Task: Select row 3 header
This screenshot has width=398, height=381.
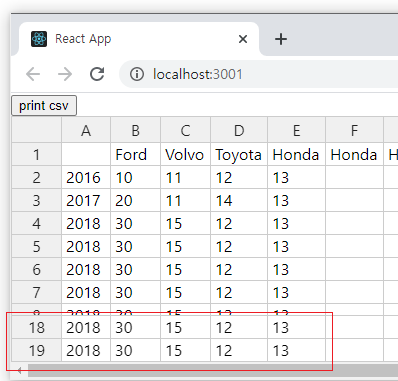Action: pos(37,200)
